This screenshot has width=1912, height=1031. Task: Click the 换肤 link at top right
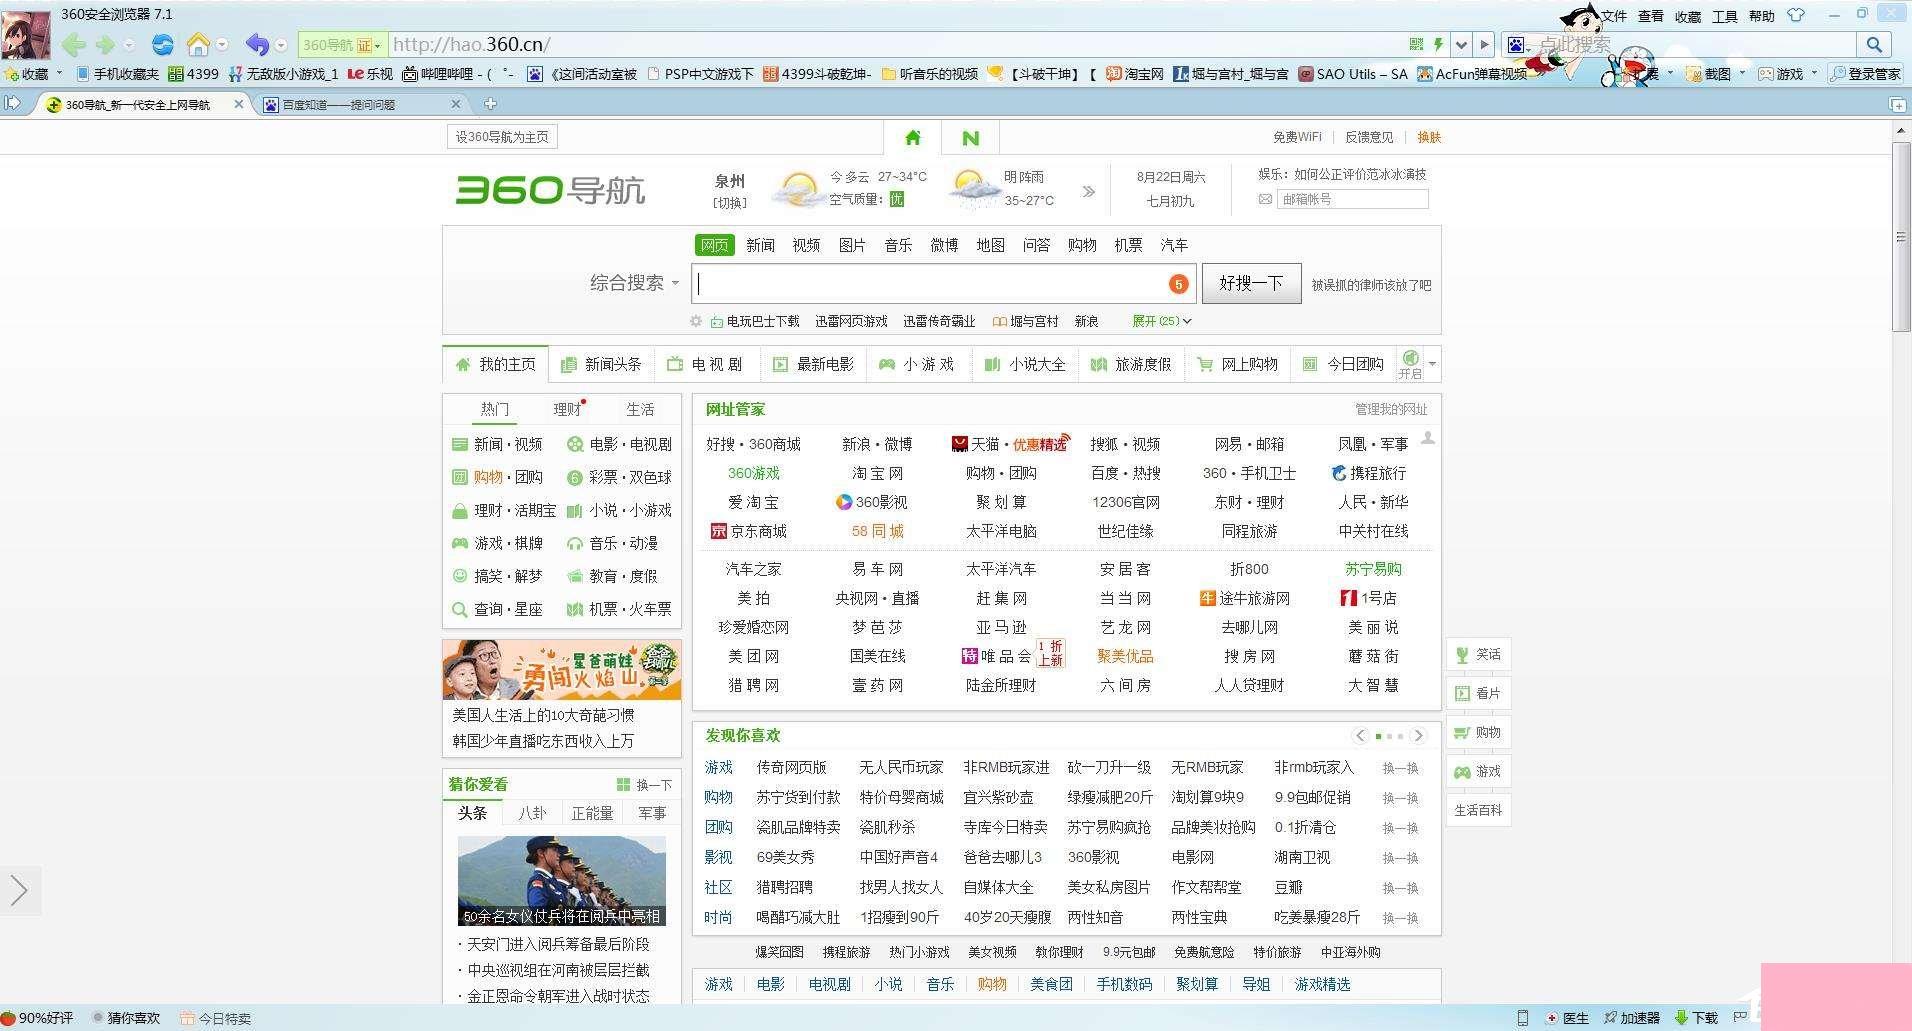(1429, 137)
